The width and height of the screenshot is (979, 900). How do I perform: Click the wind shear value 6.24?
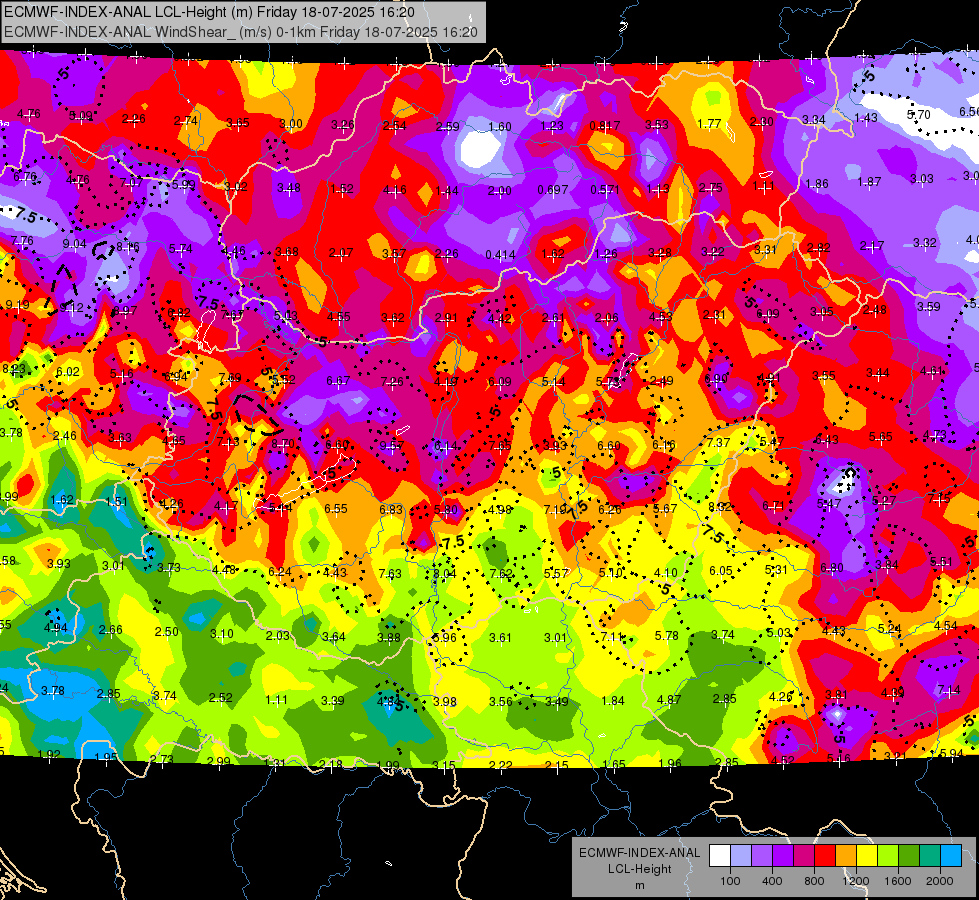click(280, 571)
